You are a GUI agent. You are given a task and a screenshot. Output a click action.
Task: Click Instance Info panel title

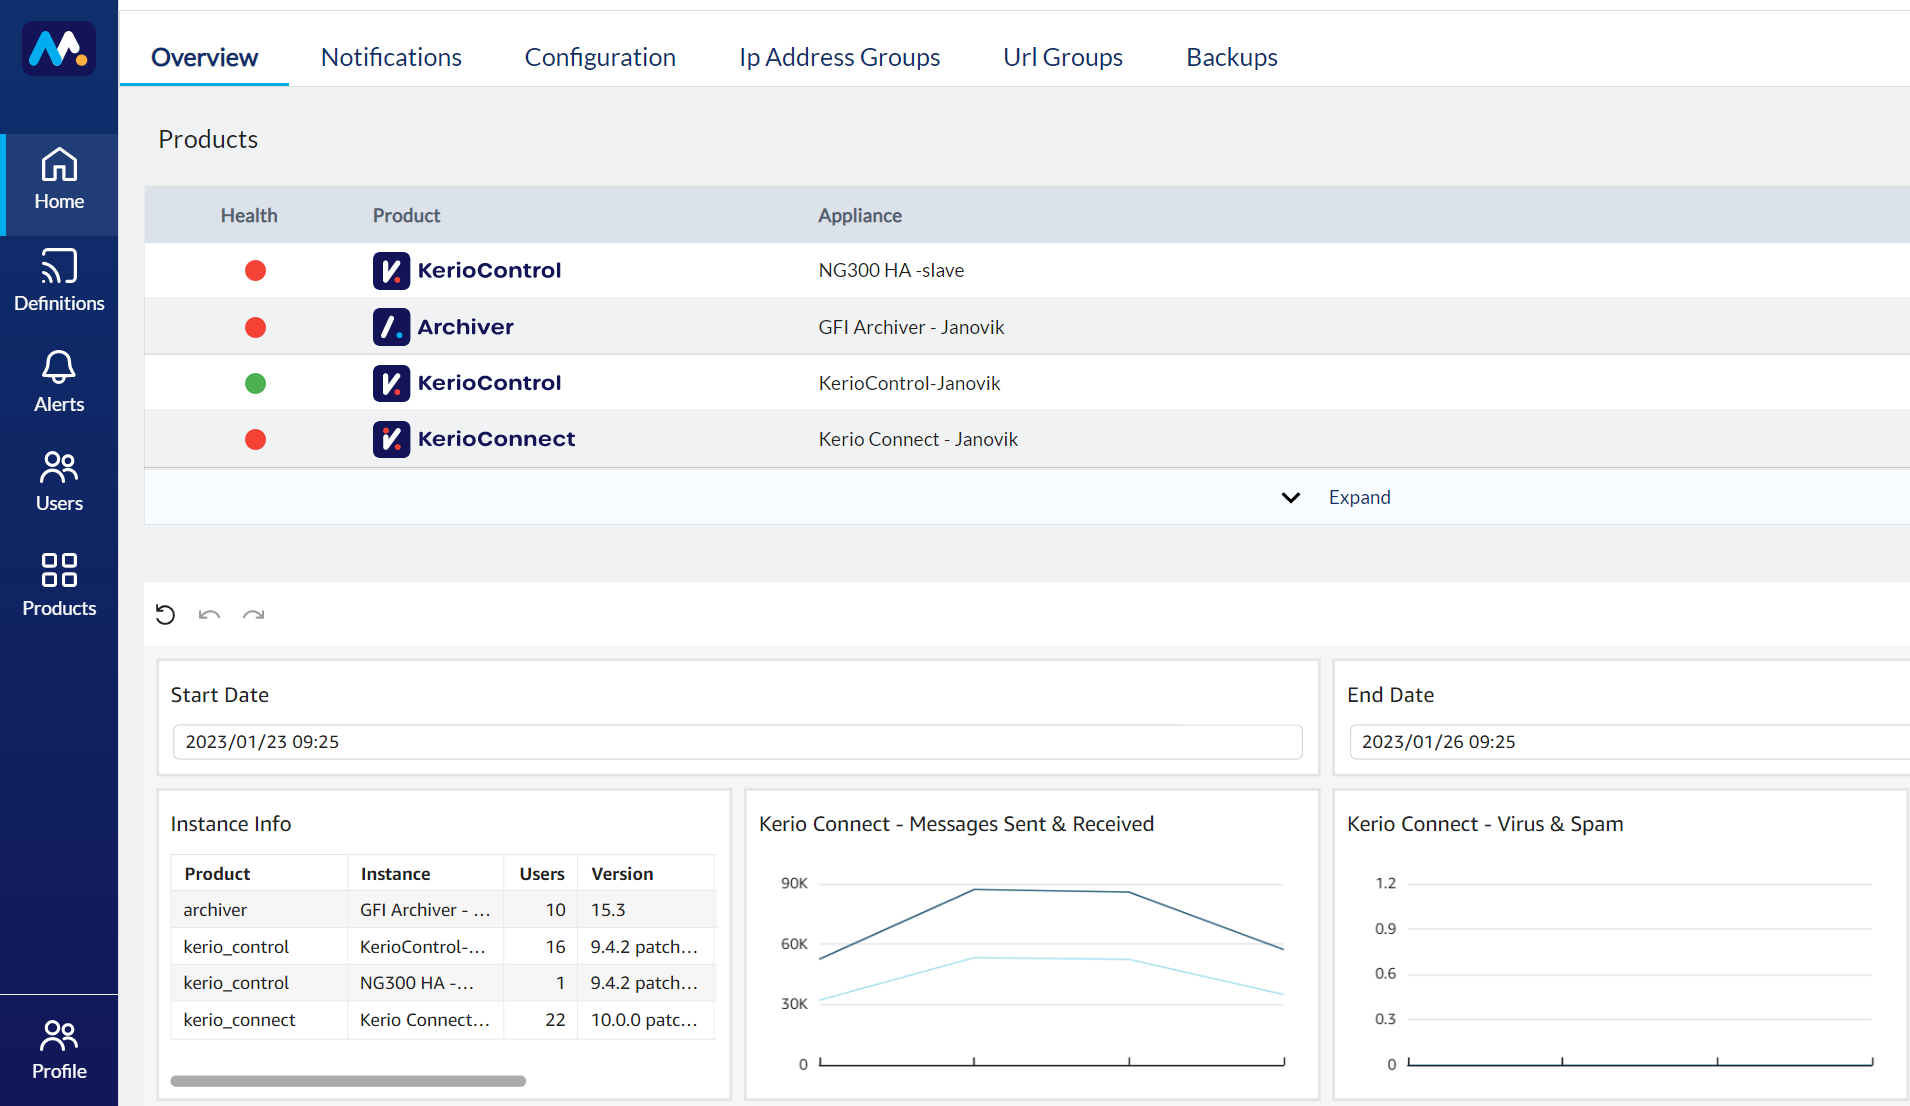click(231, 824)
